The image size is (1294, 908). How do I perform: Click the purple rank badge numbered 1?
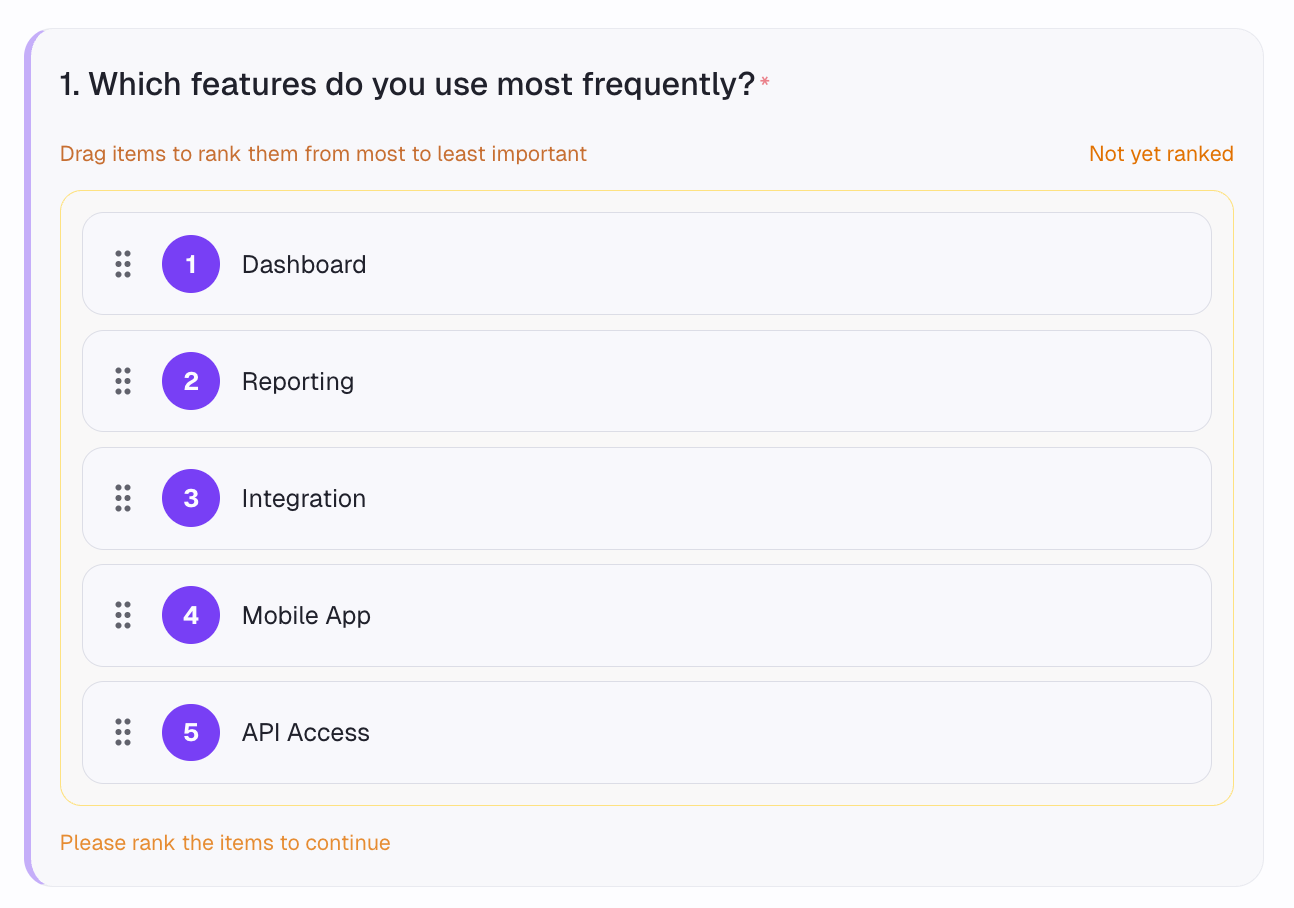190,264
